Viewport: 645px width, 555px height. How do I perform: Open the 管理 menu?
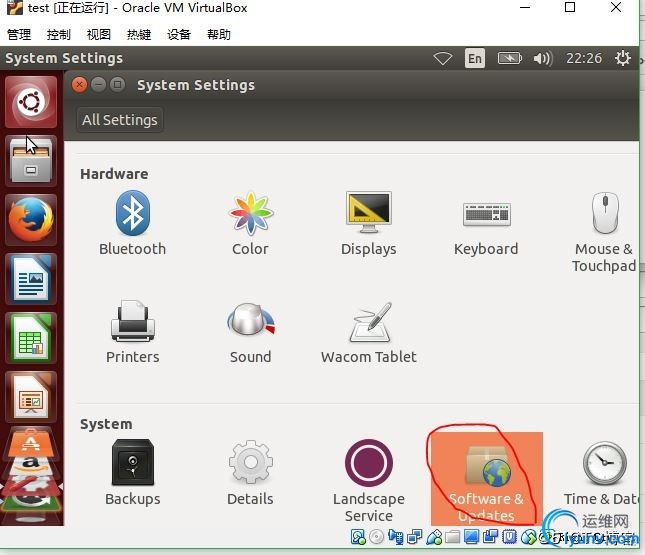pyautogui.click(x=19, y=34)
